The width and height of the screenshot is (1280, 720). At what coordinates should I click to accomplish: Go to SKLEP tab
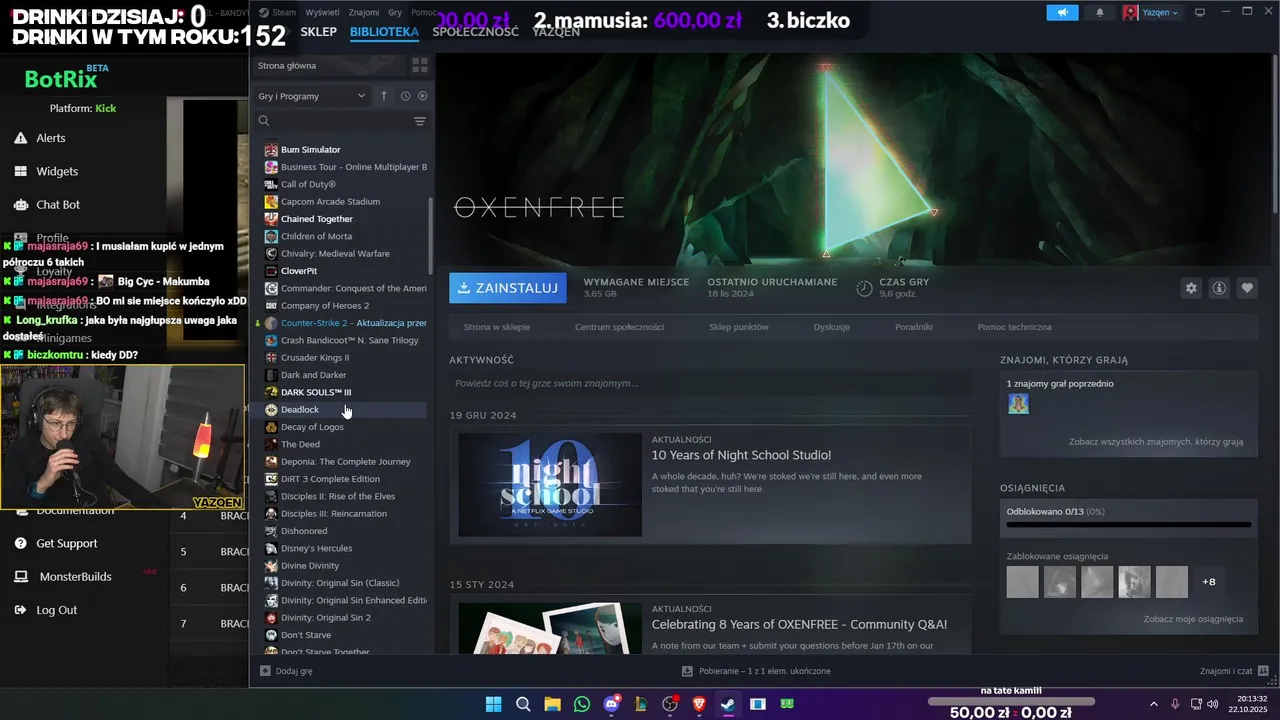click(318, 32)
